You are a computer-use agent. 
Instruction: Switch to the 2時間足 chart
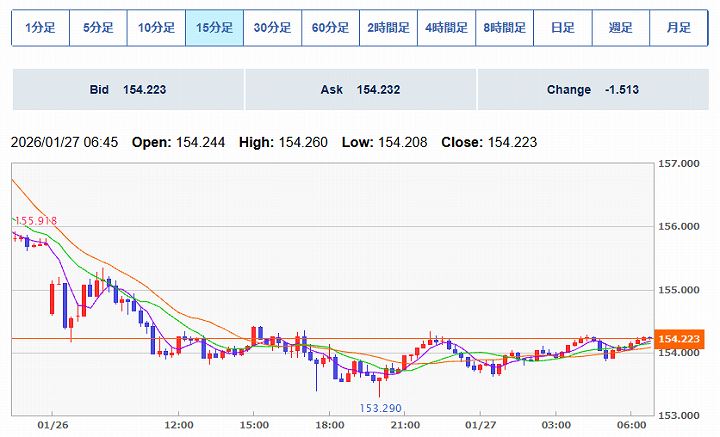point(388,28)
